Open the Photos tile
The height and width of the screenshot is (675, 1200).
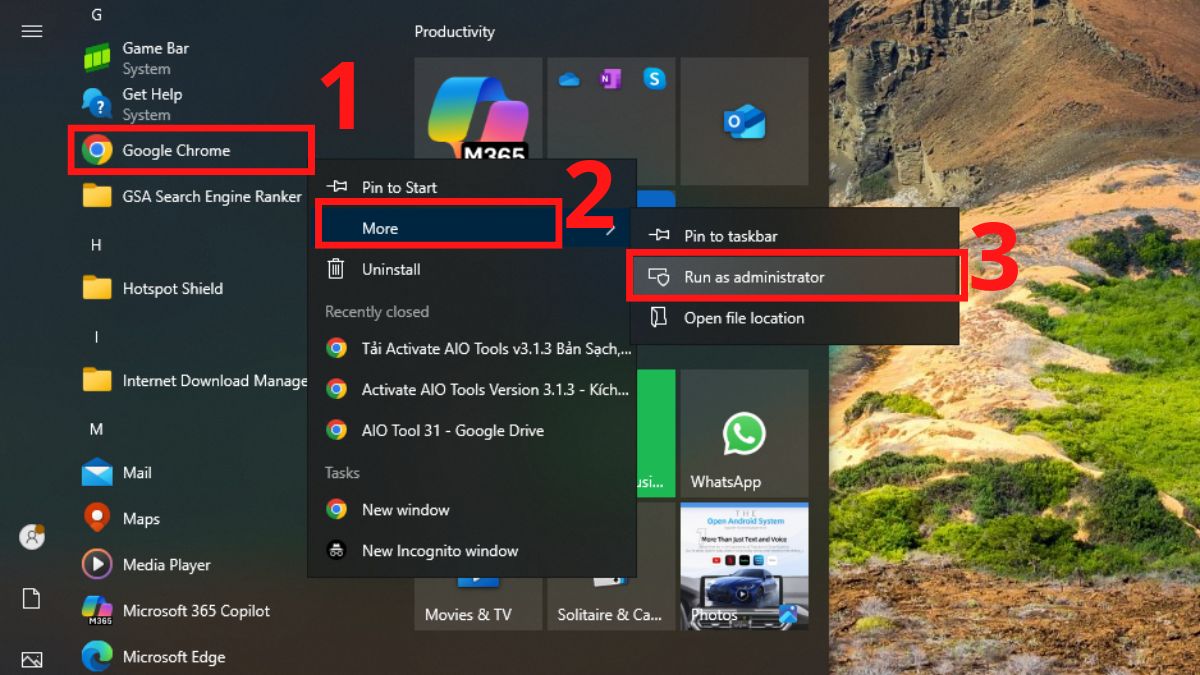[744, 566]
